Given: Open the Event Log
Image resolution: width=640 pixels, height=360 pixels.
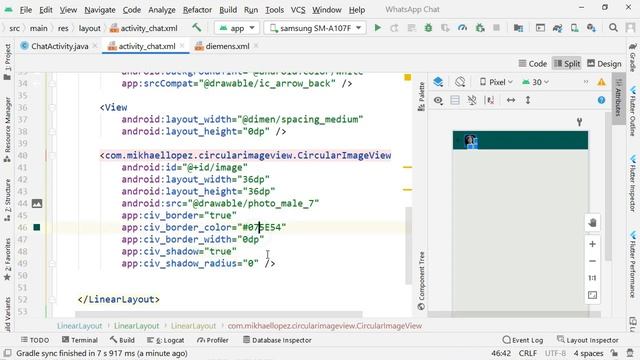Looking at the screenshot, I should point(523,340).
